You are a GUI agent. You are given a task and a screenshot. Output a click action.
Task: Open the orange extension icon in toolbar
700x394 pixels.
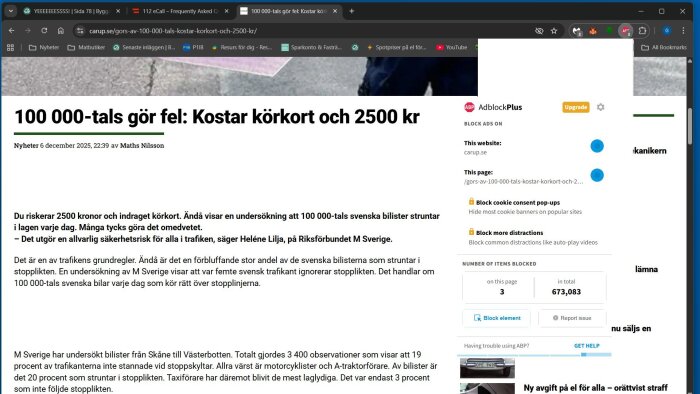pos(593,31)
